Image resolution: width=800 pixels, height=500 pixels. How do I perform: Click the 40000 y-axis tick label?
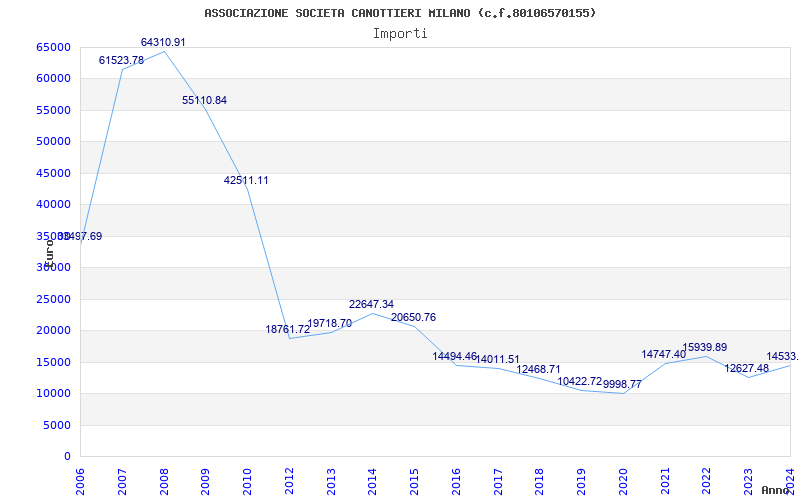click(x=54, y=205)
